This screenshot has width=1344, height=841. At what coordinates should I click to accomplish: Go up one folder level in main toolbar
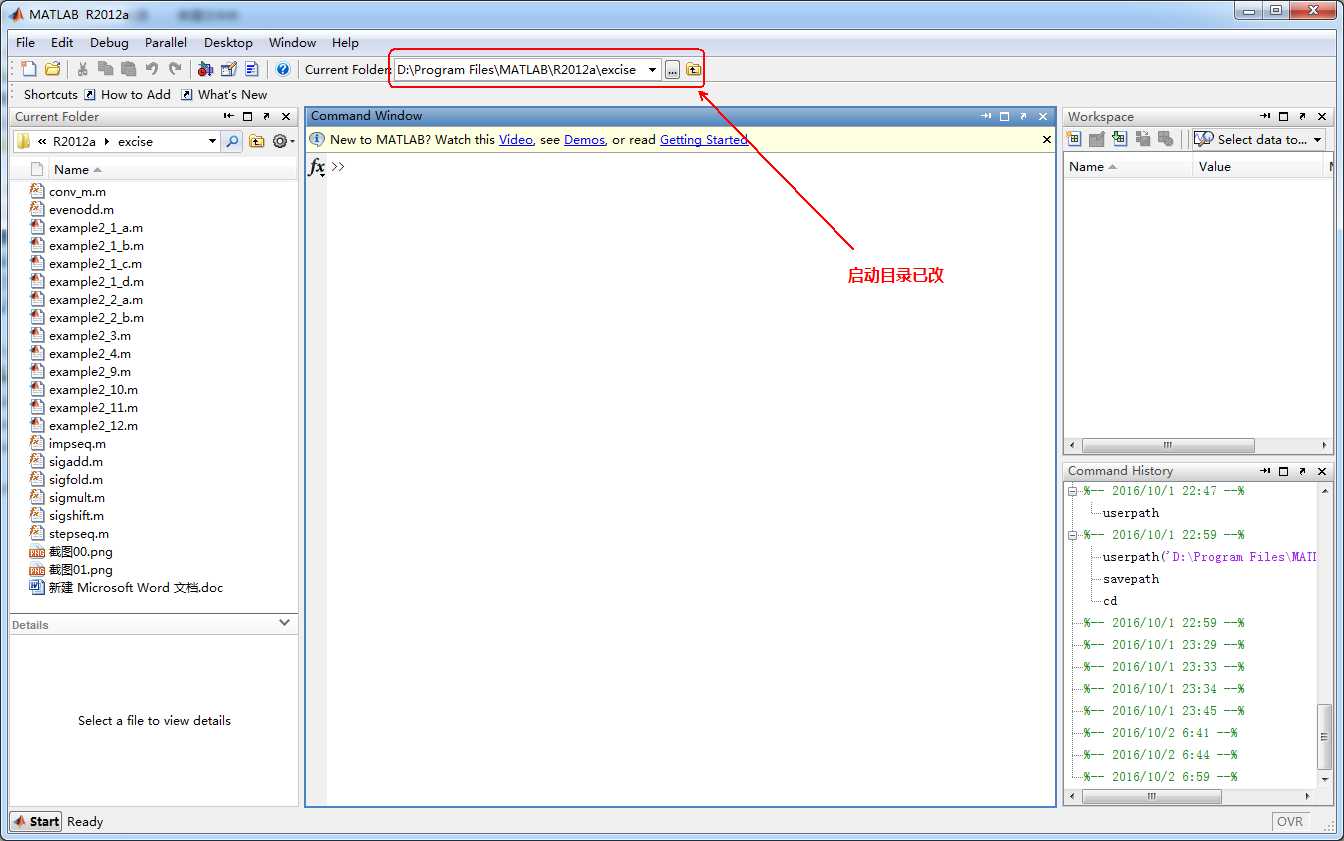point(693,70)
